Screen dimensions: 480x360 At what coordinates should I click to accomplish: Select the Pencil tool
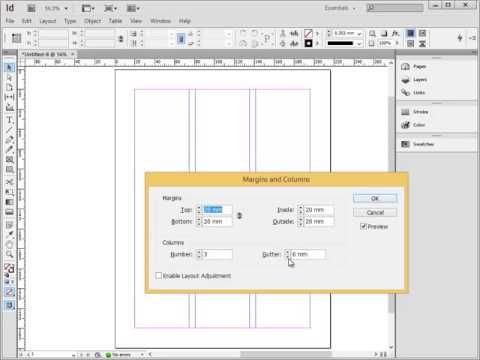[x=9, y=150]
